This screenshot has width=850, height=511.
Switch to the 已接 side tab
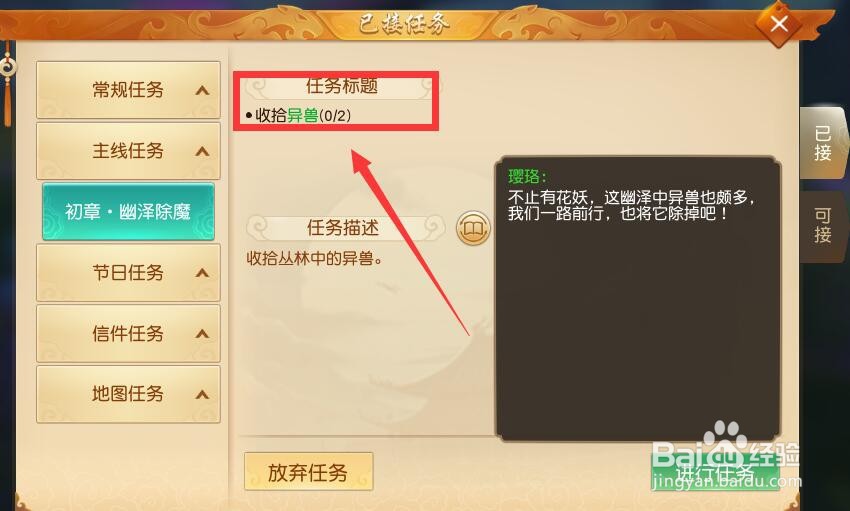[822, 143]
